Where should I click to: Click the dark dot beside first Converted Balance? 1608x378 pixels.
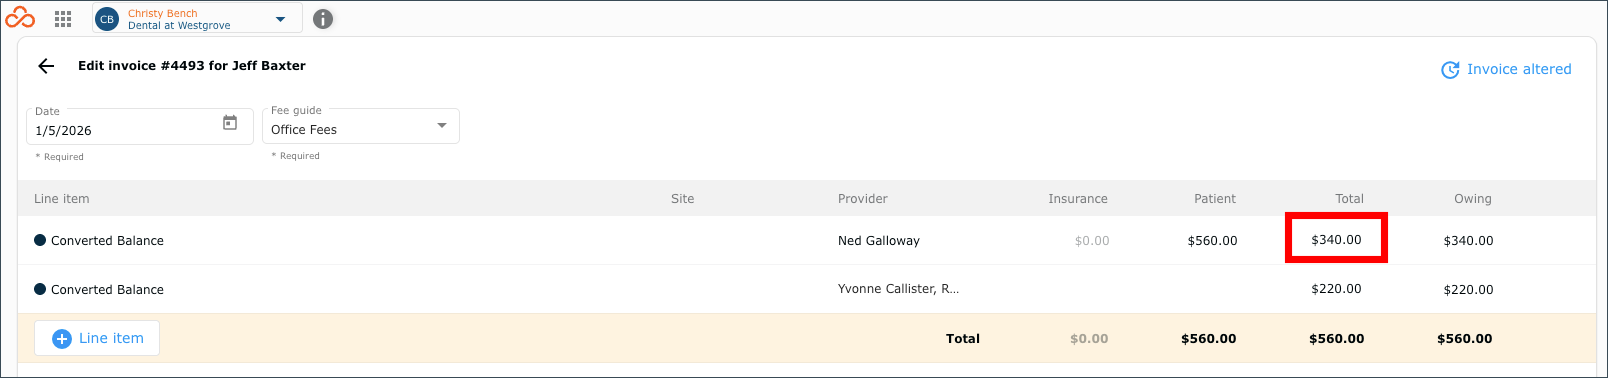click(x=40, y=240)
